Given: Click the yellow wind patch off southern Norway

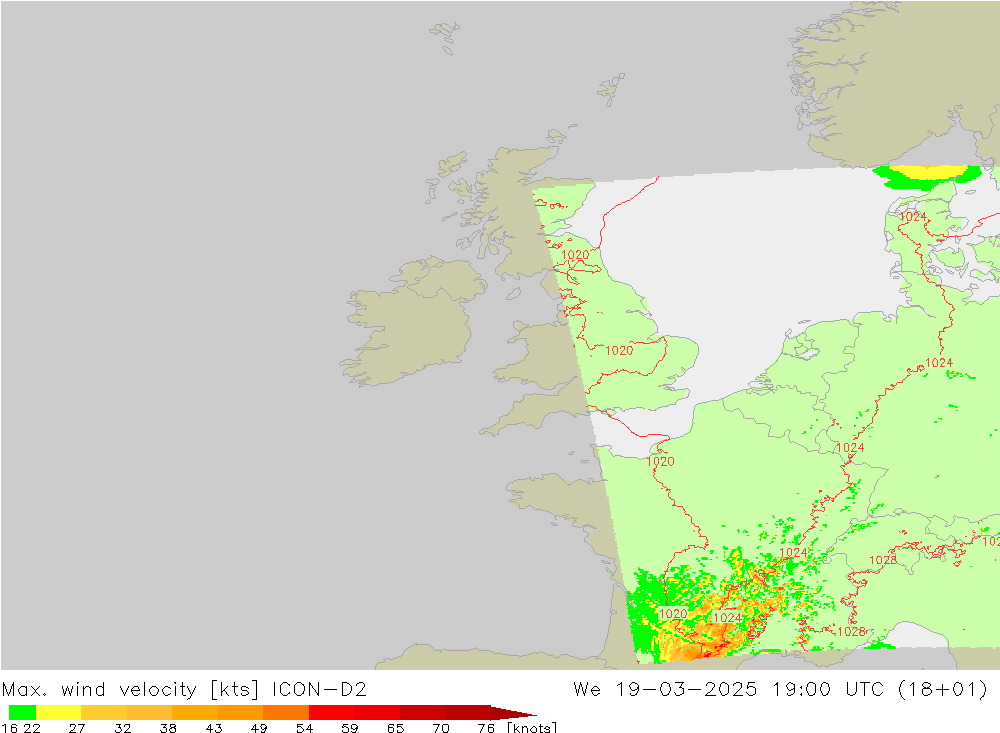Looking at the screenshot, I should pyautogui.click(x=928, y=172).
